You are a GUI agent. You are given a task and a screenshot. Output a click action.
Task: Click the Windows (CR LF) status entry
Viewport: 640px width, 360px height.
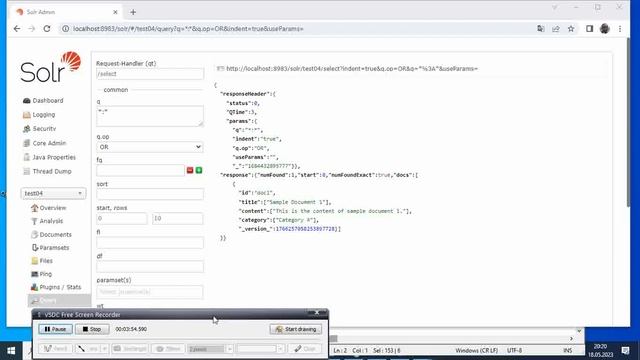[x=477, y=351]
